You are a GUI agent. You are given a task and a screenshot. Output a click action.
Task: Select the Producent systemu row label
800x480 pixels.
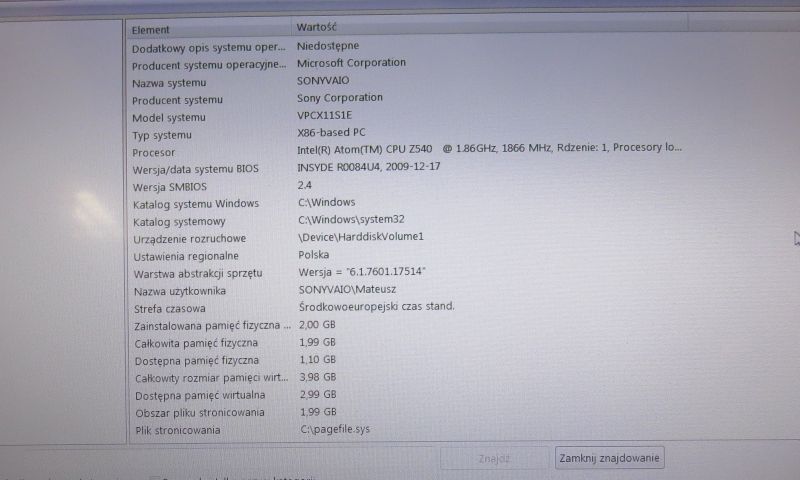tap(178, 100)
